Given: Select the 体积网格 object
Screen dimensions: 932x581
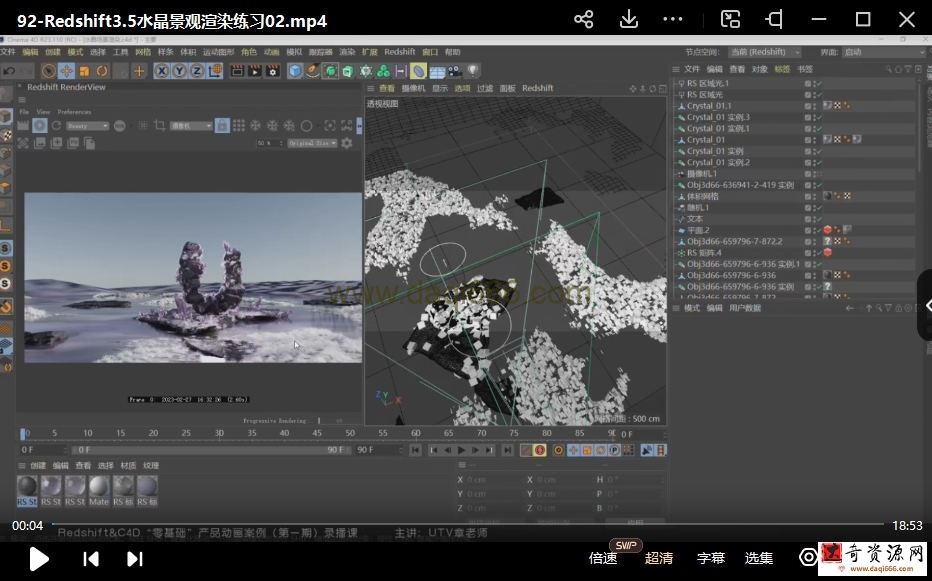Looking at the screenshot, I should click(703, 196).
